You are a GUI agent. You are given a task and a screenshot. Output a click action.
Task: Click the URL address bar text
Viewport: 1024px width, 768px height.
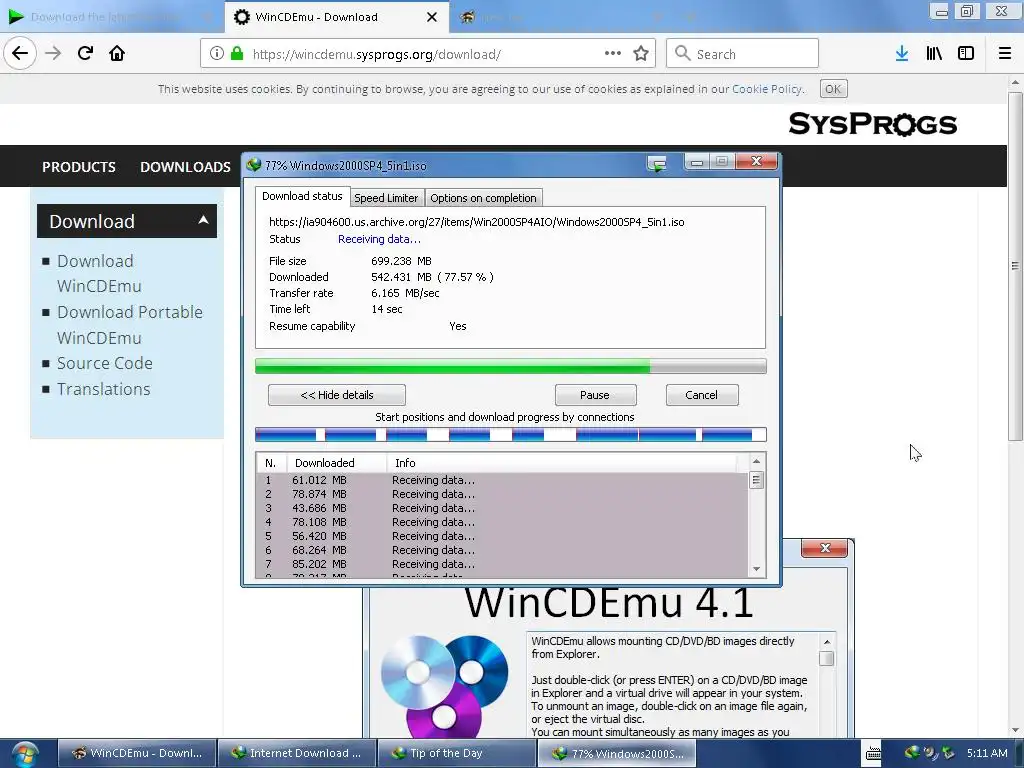point(377,54)
